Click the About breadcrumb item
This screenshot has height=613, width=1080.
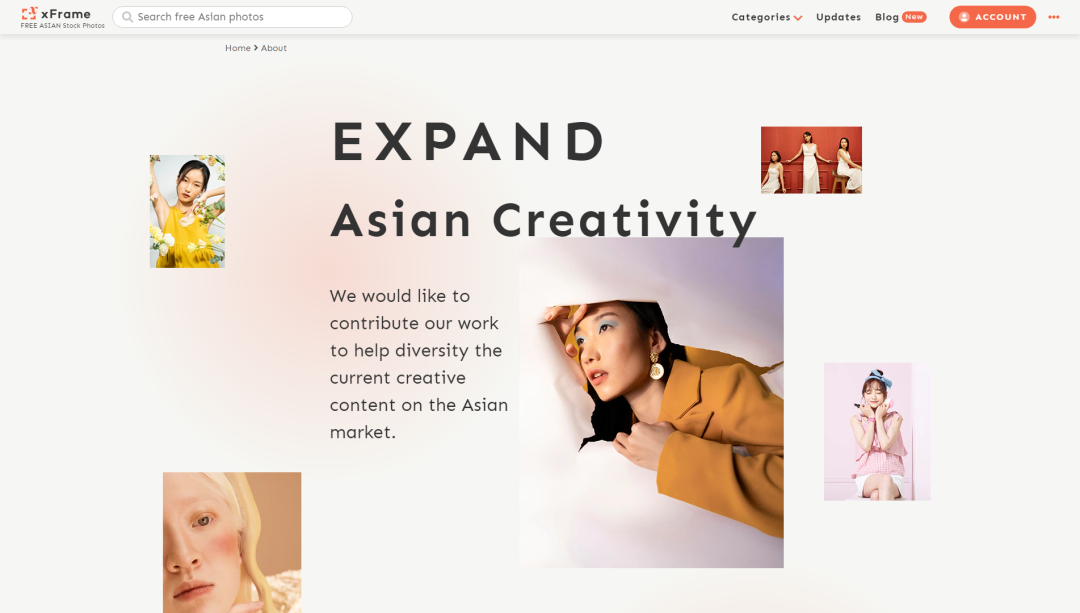[x=273, y=48]
